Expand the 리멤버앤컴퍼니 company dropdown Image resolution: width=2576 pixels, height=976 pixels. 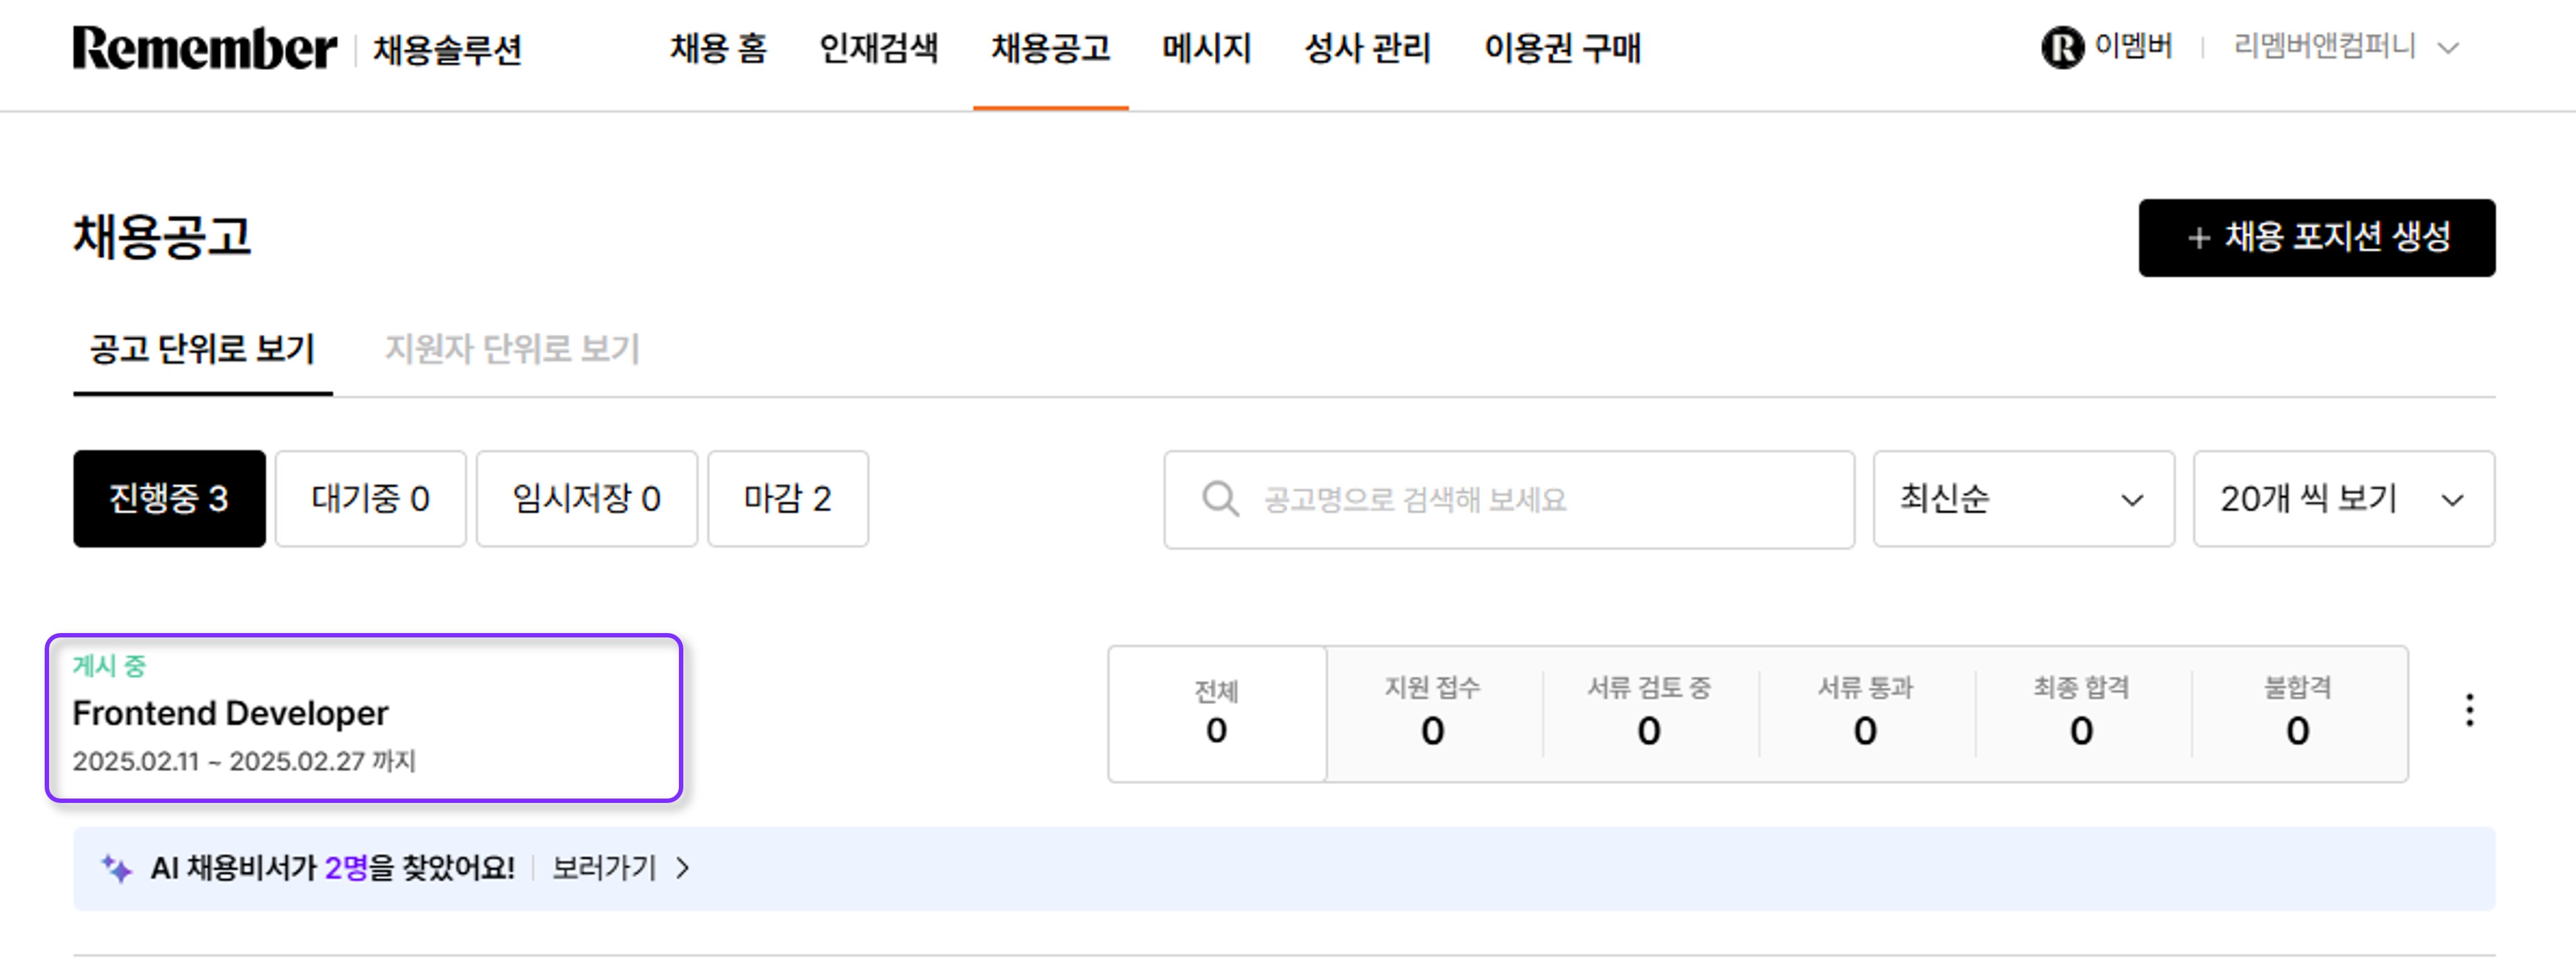coord(2447,48)
